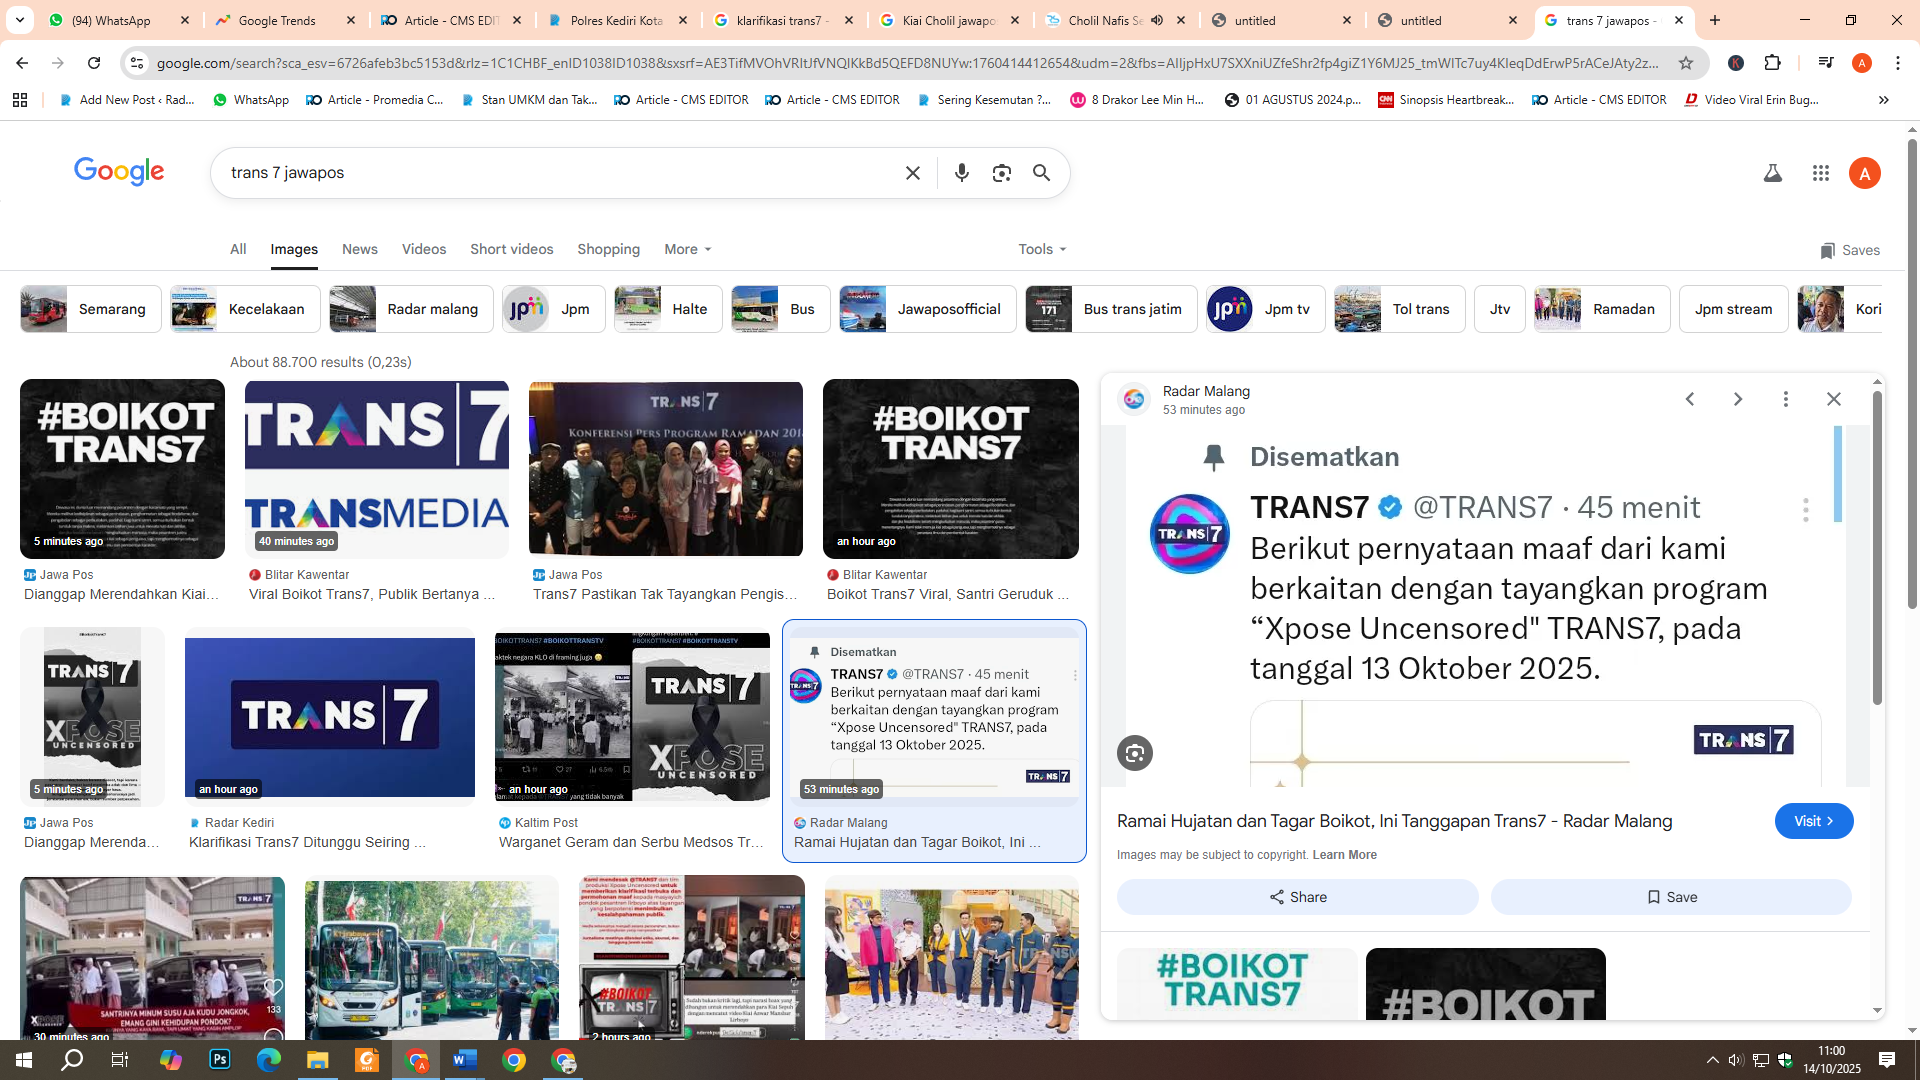Open preview panel three-dot options
Viewport: 1920px width, 1080px height.
tap(1786, 399)
